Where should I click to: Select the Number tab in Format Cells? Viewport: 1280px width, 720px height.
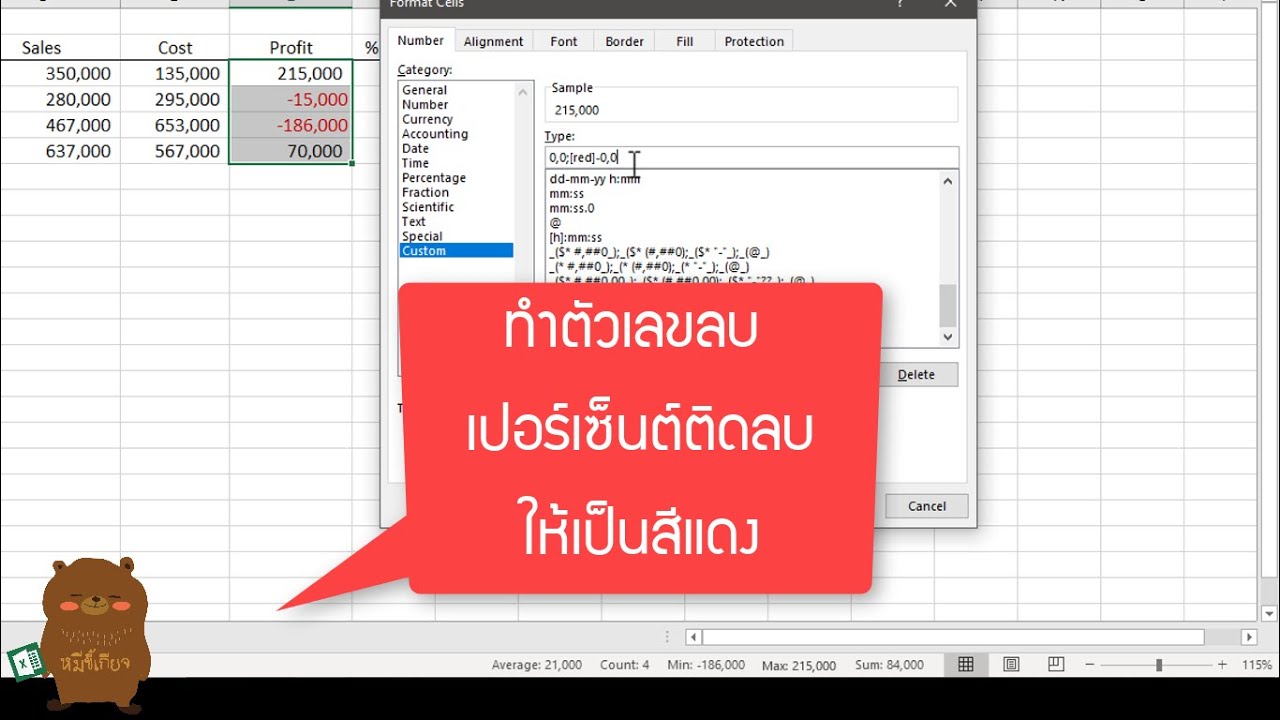(420, 40)
